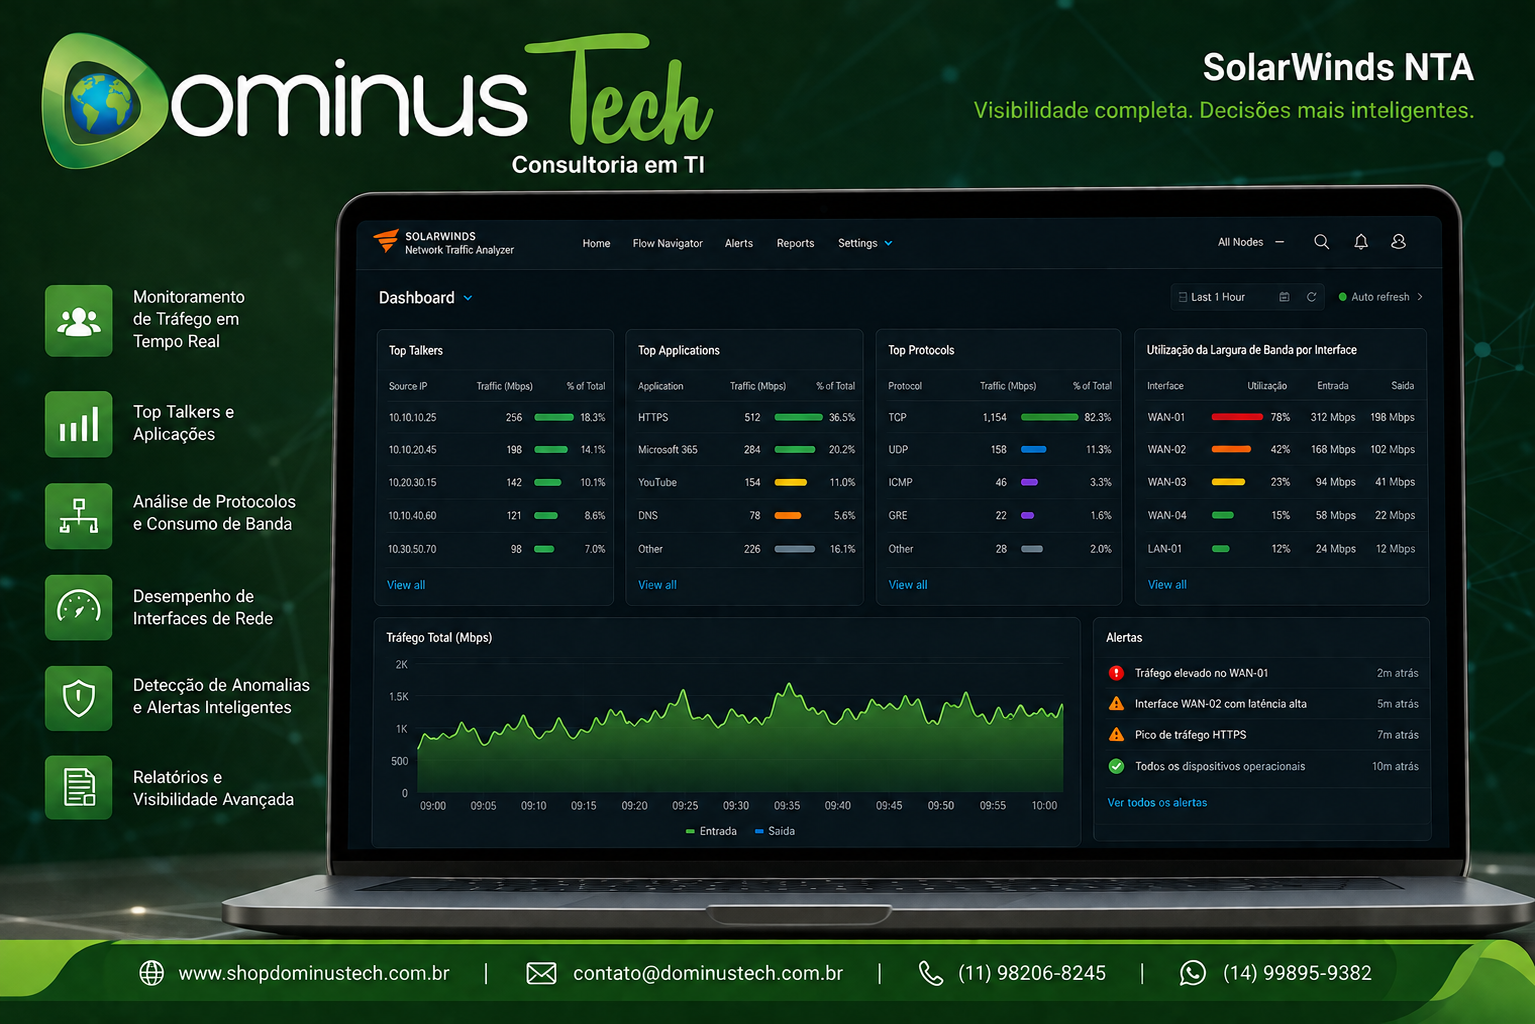Click red critical icon for WAN-01 traffic alert

tap(1116, 673)
